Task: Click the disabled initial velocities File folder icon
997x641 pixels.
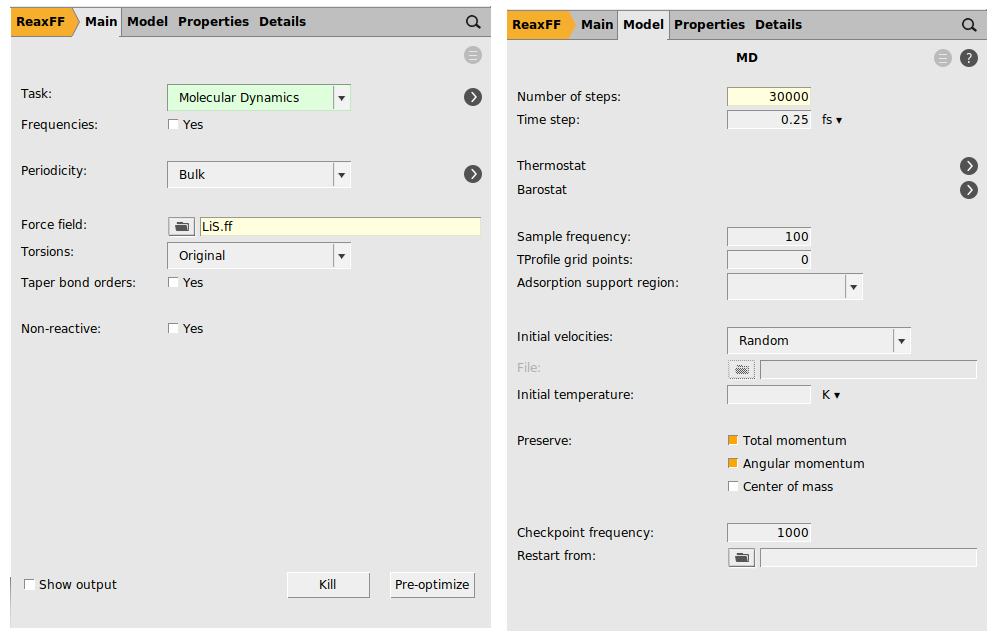Action: pyautogui.click(x=741, y=369)
